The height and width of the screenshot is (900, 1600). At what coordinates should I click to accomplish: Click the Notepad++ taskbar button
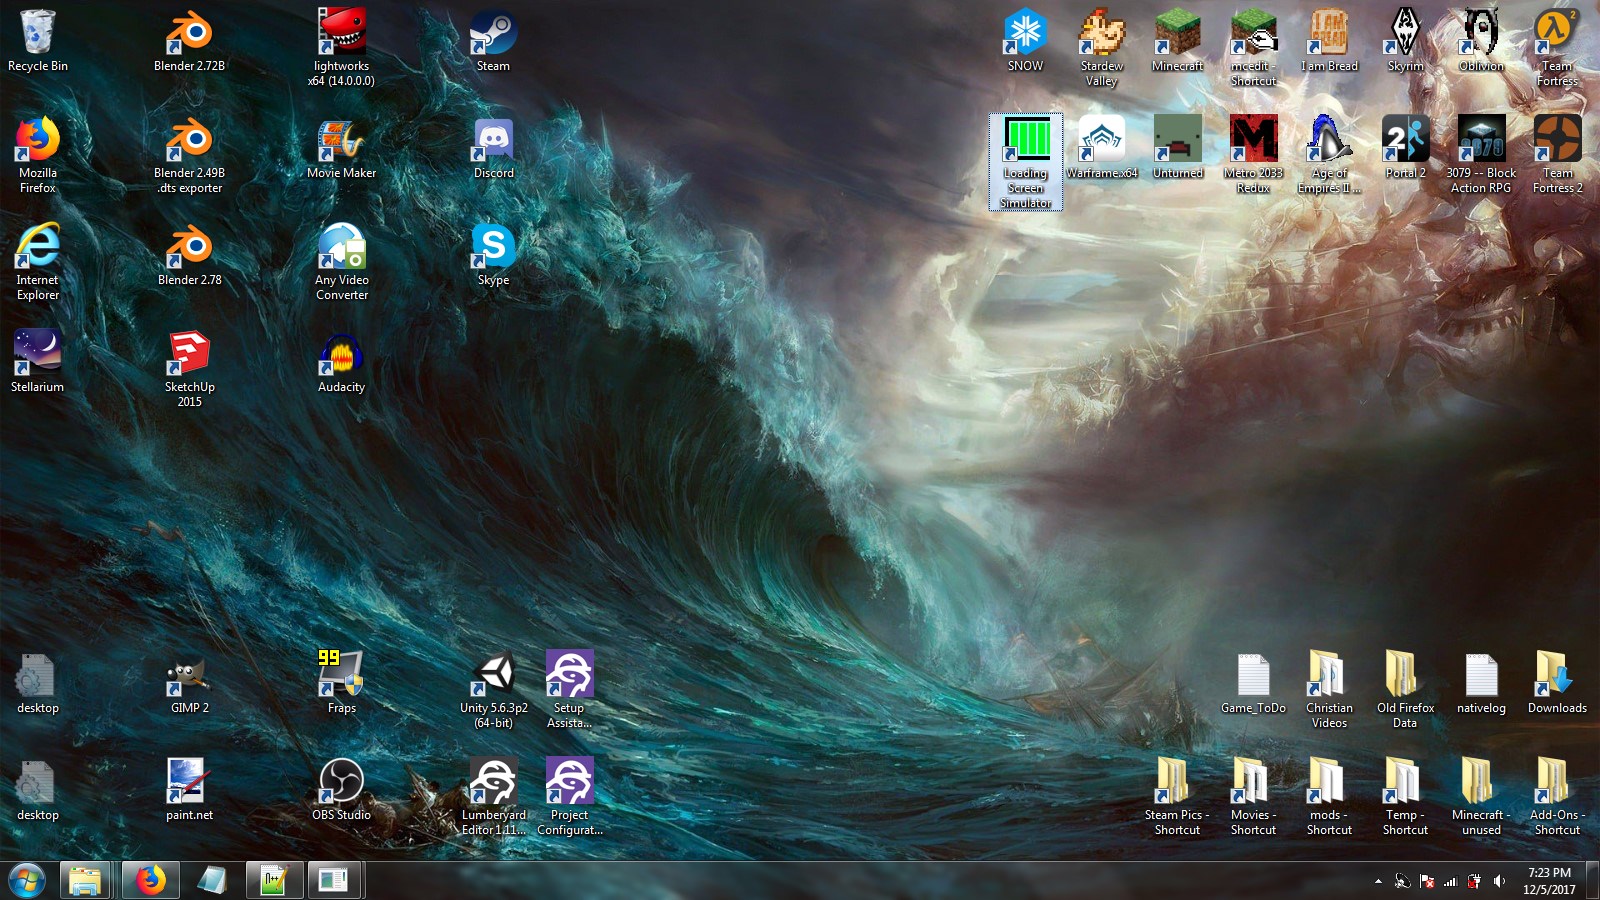click(x=274, y=881)
